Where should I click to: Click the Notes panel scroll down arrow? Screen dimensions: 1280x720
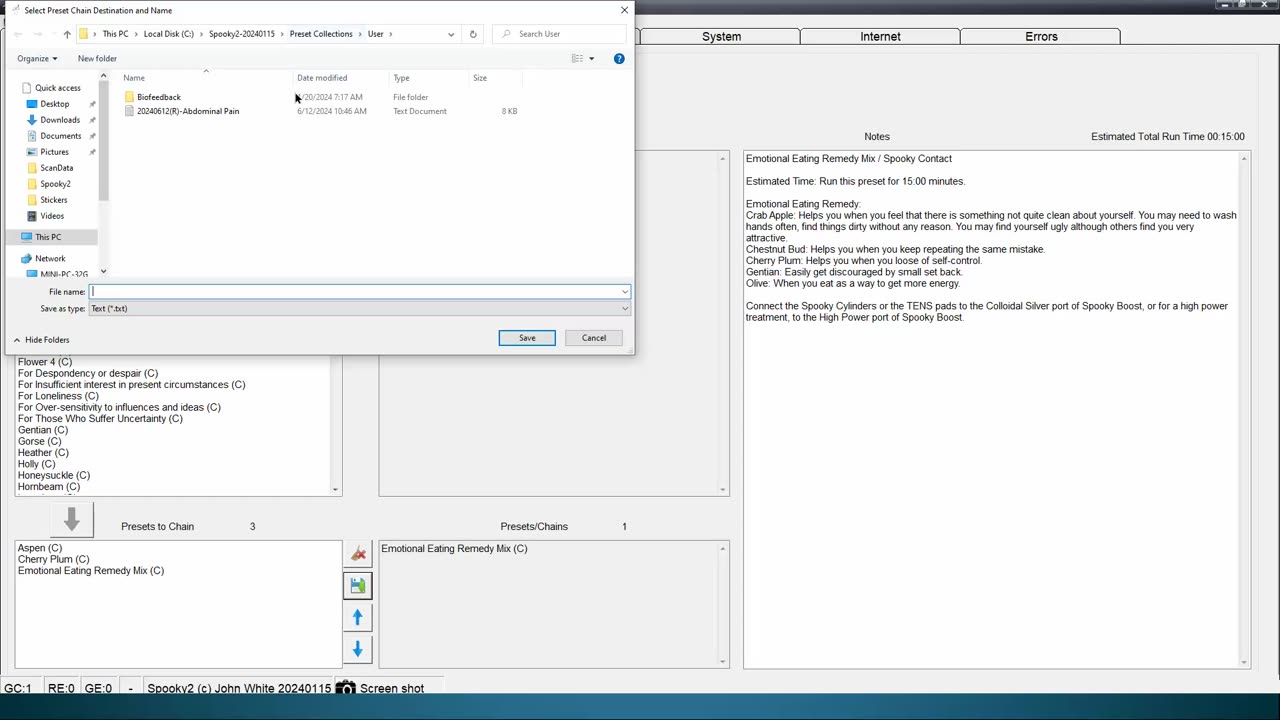(1244, 662)
